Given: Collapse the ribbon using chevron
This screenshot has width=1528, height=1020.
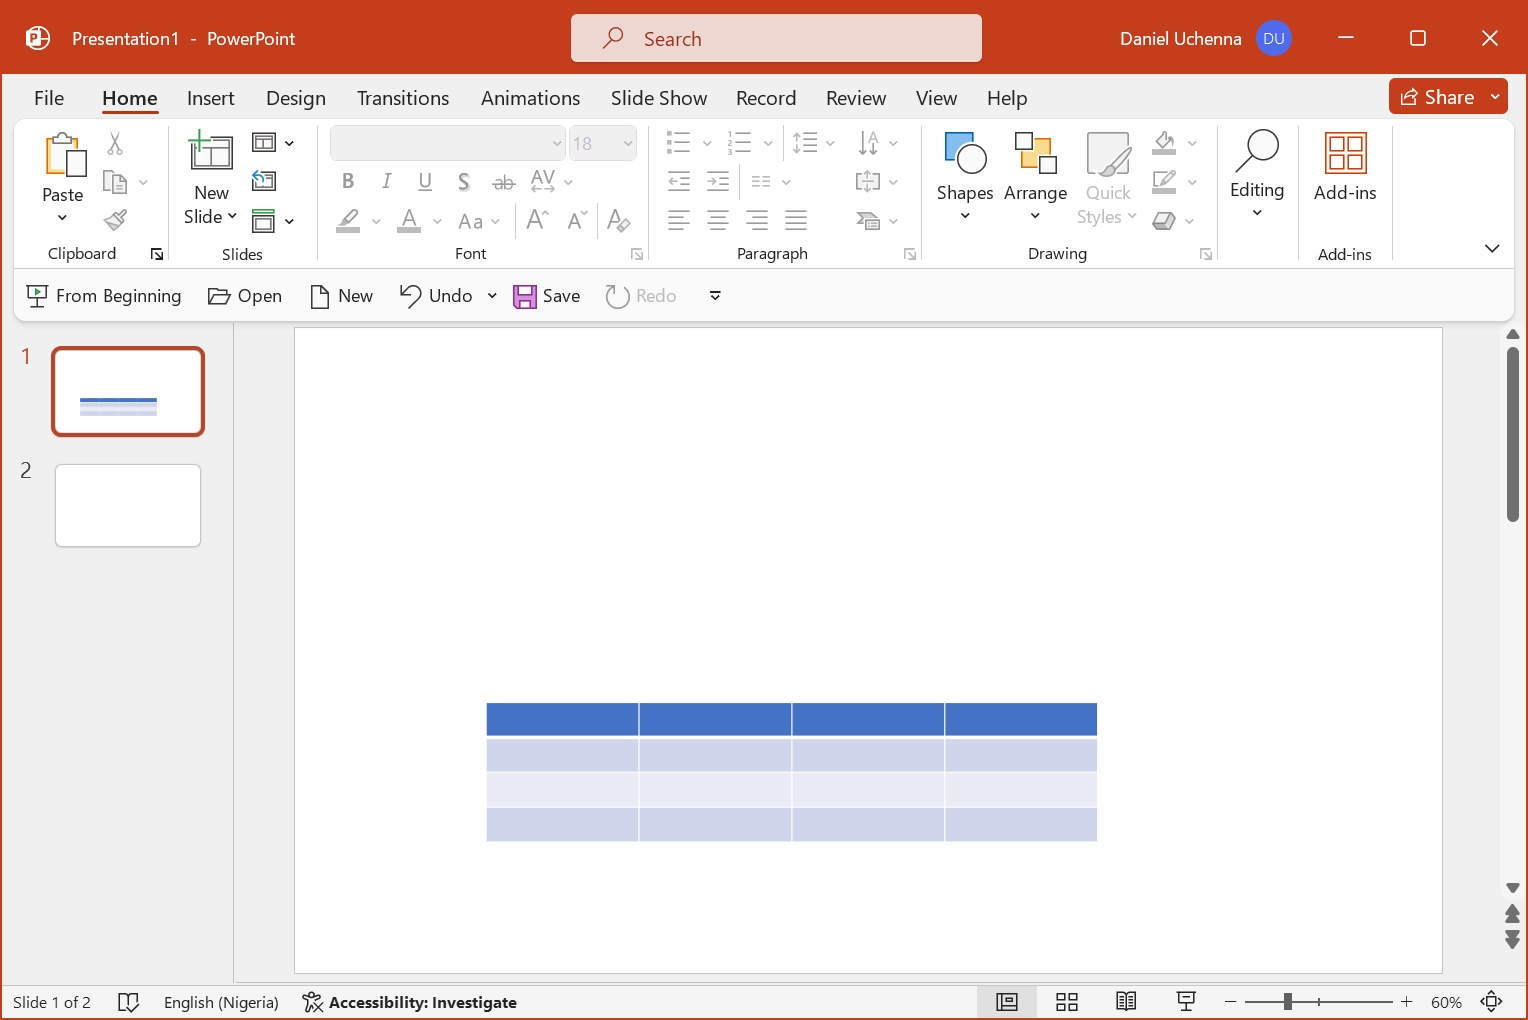Looking at the screenshot, I should click(x=1491, y=249).
